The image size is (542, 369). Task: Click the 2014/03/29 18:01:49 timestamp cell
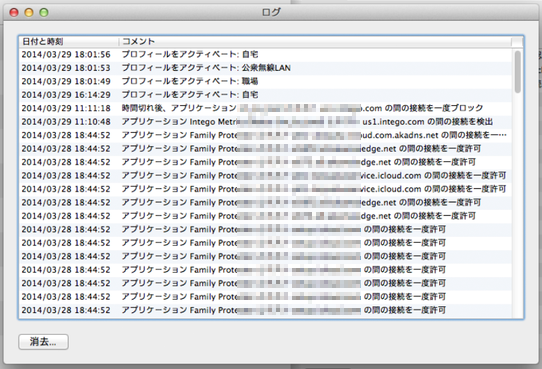pyautogui.click(x=66, y=82)
